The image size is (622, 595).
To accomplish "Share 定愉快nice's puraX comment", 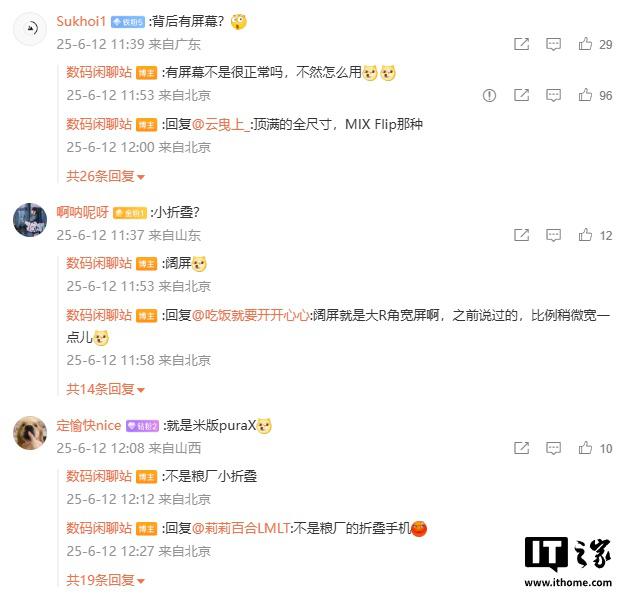I will (x=521, y=448).
